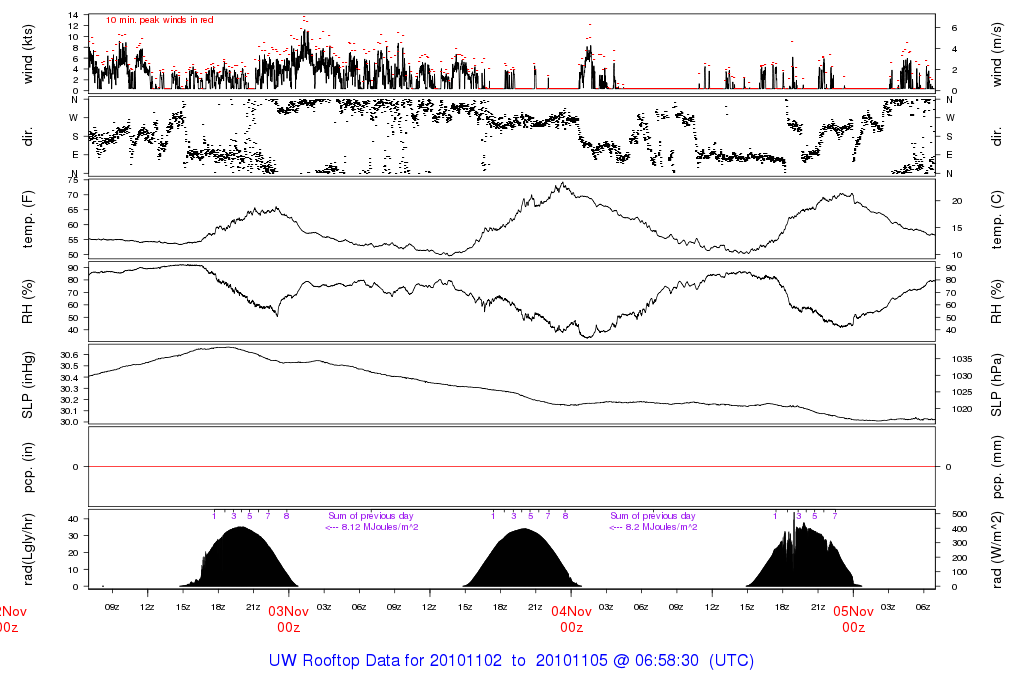Click the "03Nov 00z" date label
1024x700 pixels.
[288, 619]
